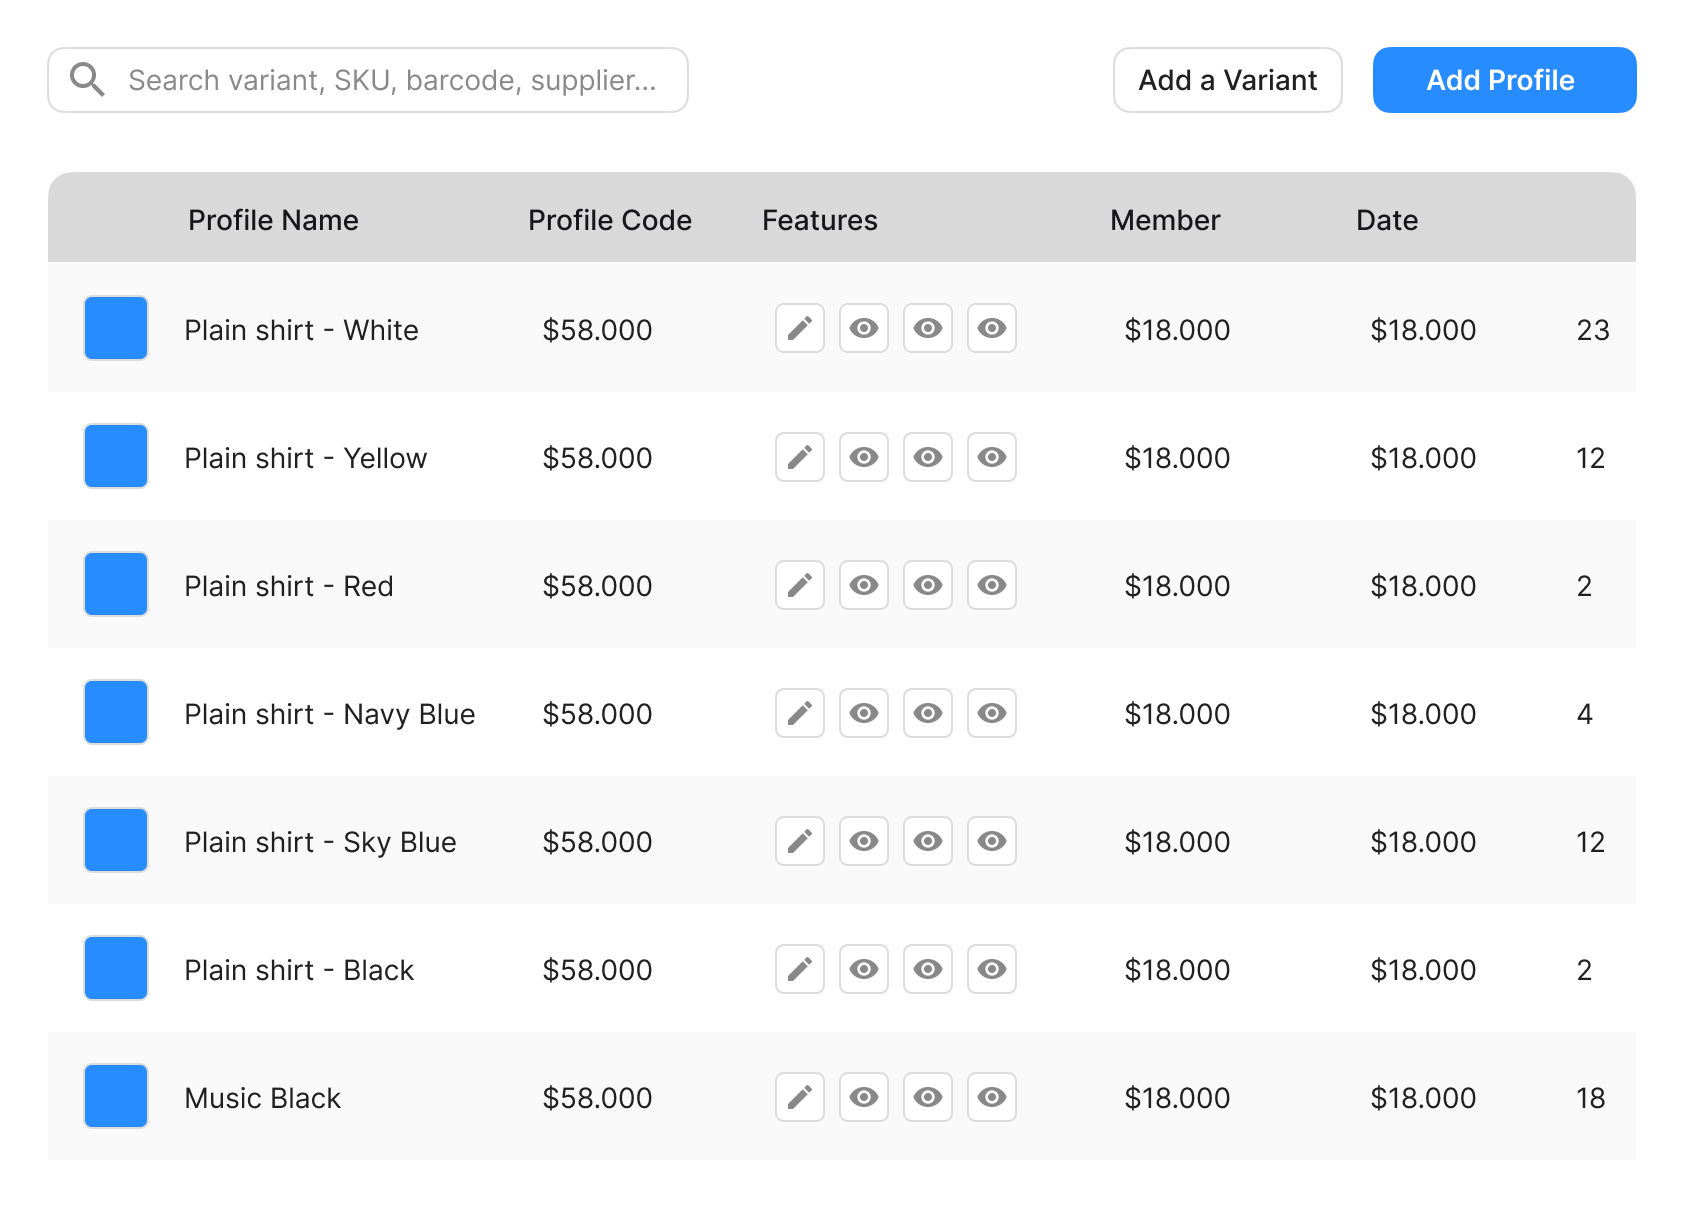Click the Features column header
This screenshot has height=1208, width=1684.
(819, 220)
